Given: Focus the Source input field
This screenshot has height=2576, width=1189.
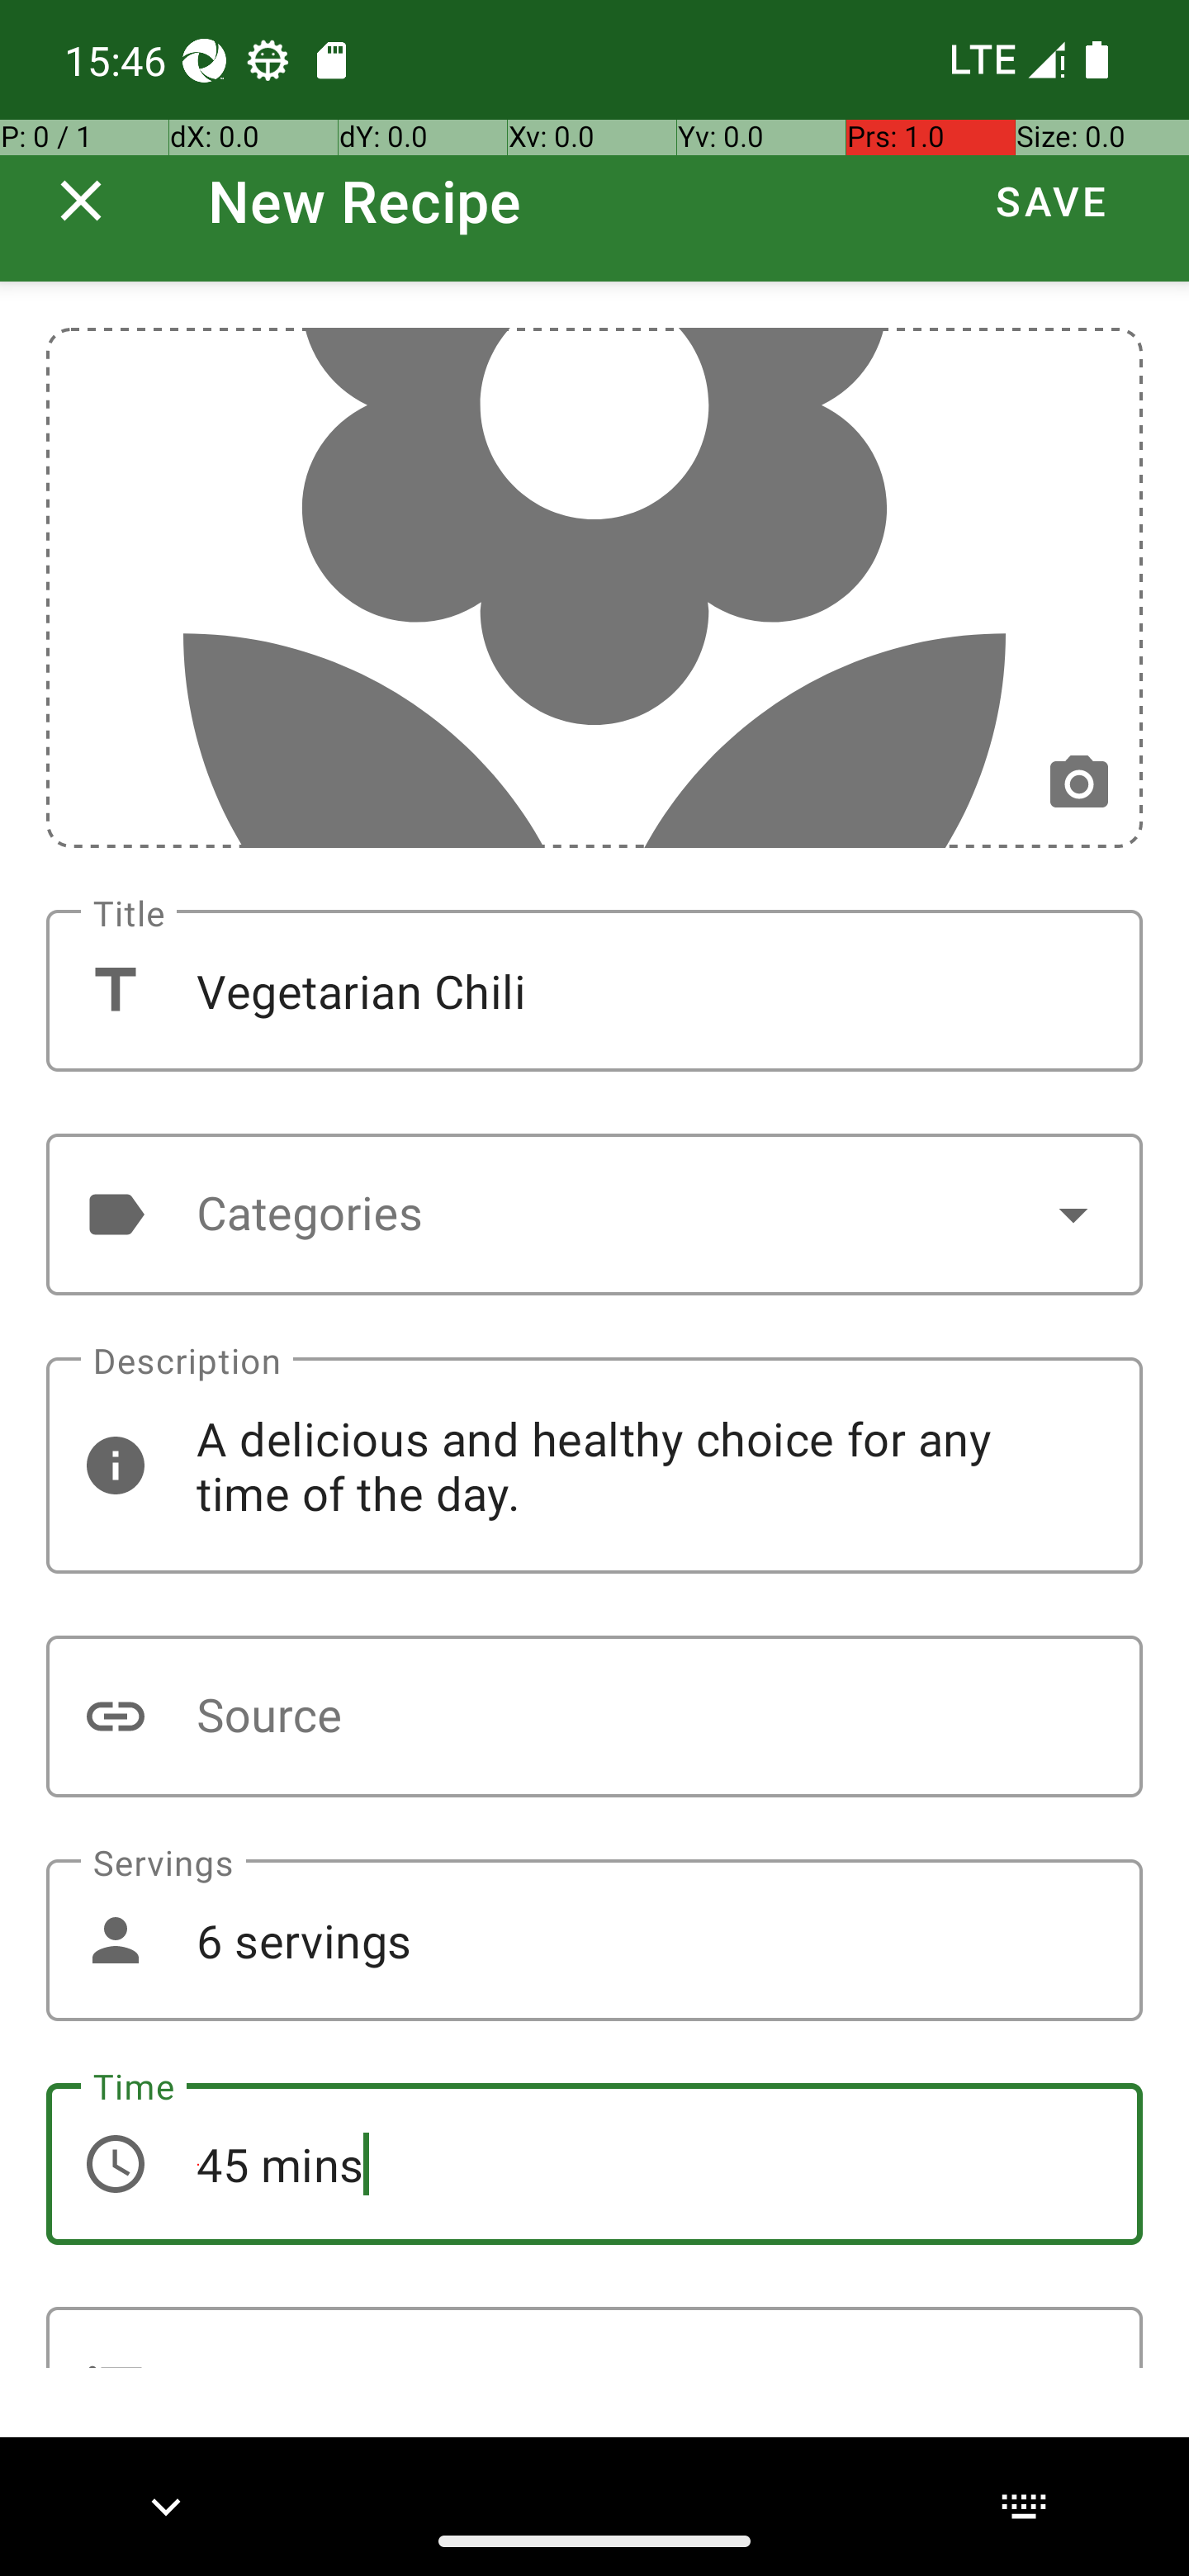Looking at the screenshot, I should click(594, 1717).
